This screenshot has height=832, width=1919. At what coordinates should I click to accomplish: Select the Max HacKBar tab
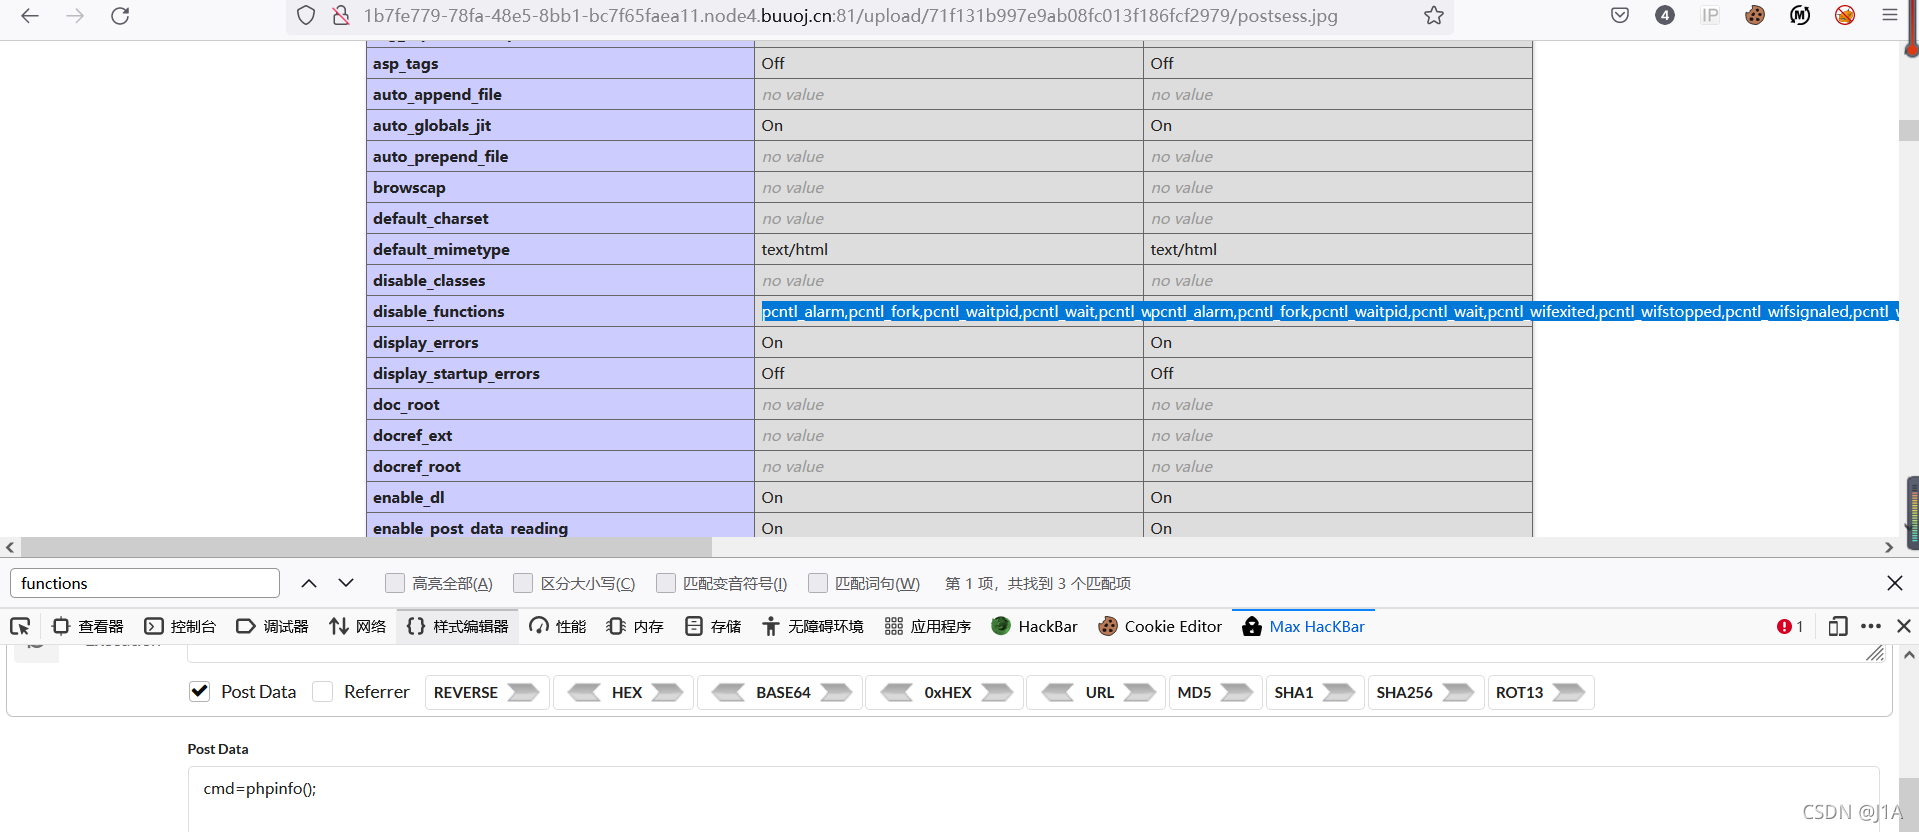coord(1304,626)
